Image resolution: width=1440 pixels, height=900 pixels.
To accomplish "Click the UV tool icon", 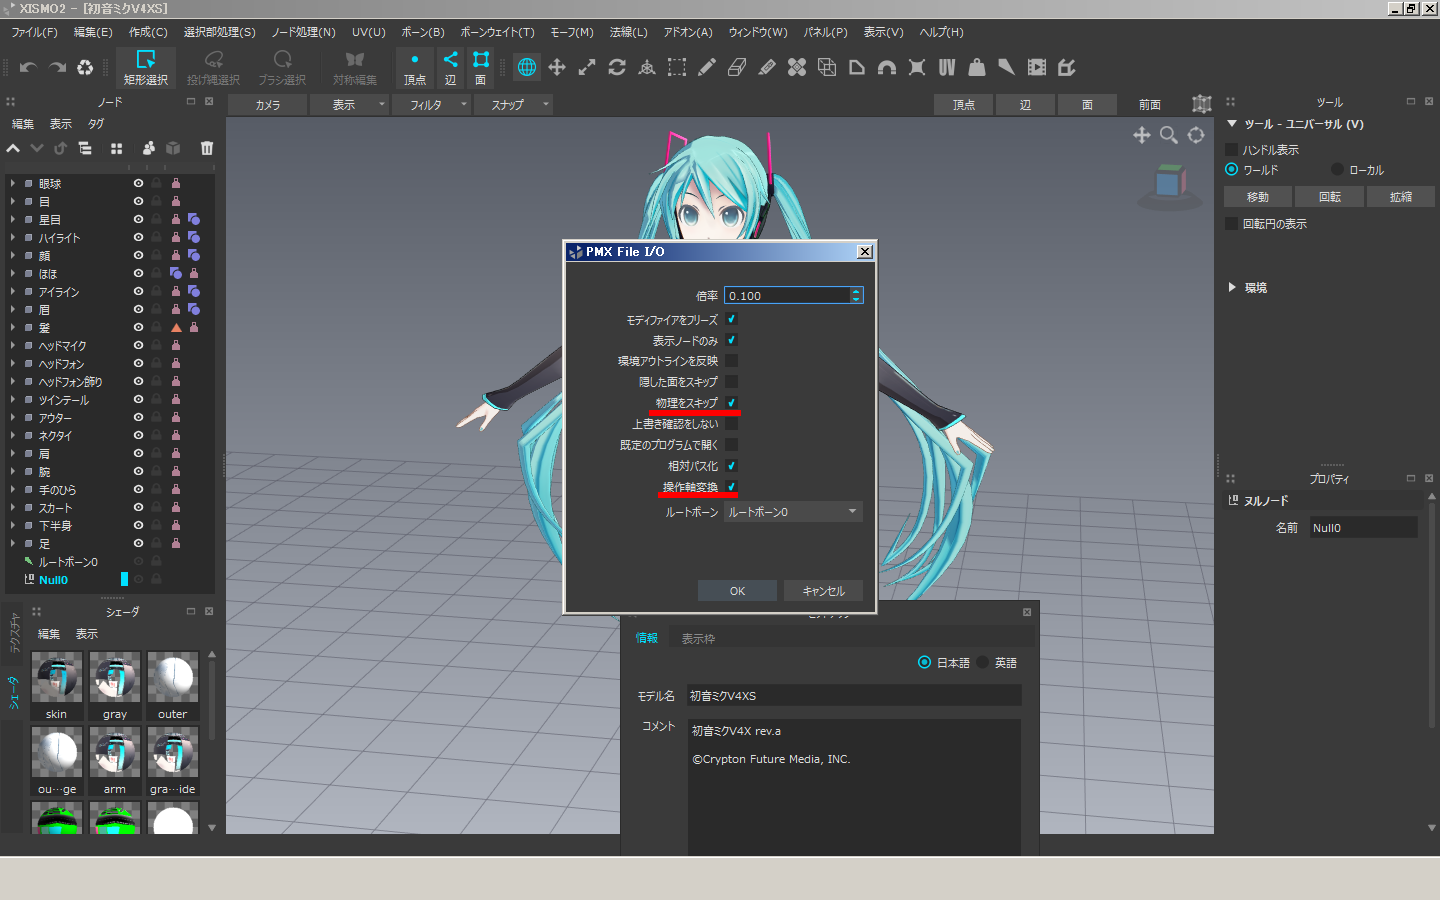I will coord(947,67).
